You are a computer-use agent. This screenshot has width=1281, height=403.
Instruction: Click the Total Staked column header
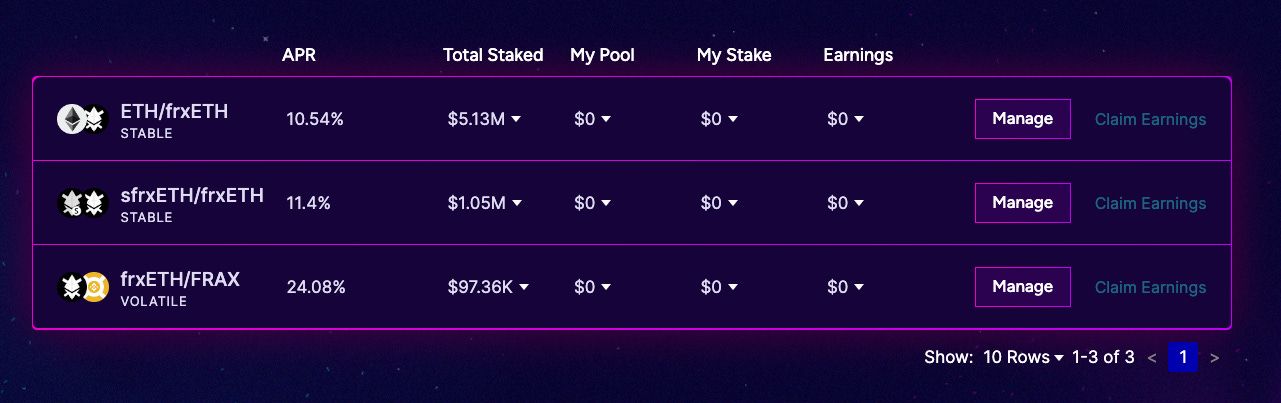[493, 55]
